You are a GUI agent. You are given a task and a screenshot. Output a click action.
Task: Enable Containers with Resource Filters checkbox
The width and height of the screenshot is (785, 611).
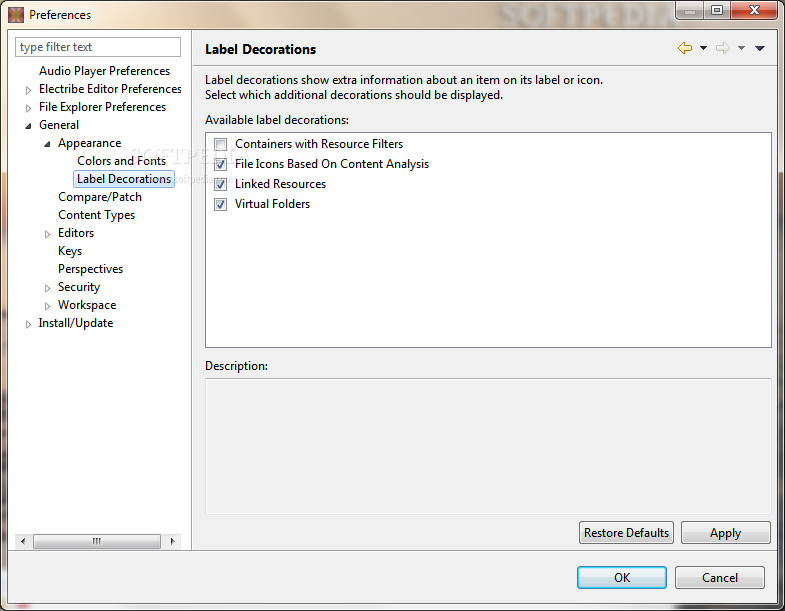(220, 144)
